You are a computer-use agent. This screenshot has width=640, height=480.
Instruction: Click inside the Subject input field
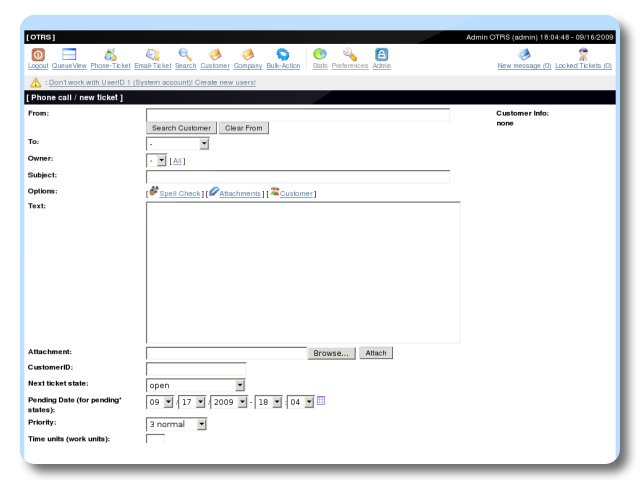(297, 177)
